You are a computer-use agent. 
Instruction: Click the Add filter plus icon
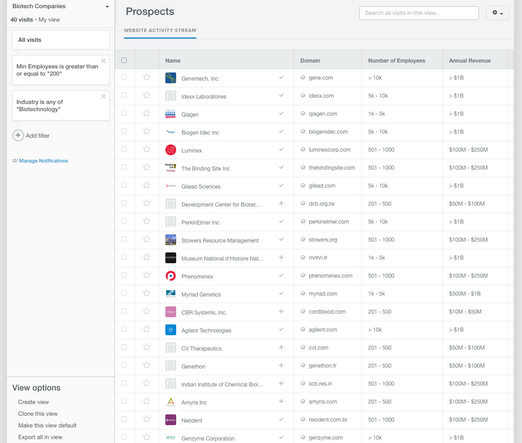click(18, 135)
